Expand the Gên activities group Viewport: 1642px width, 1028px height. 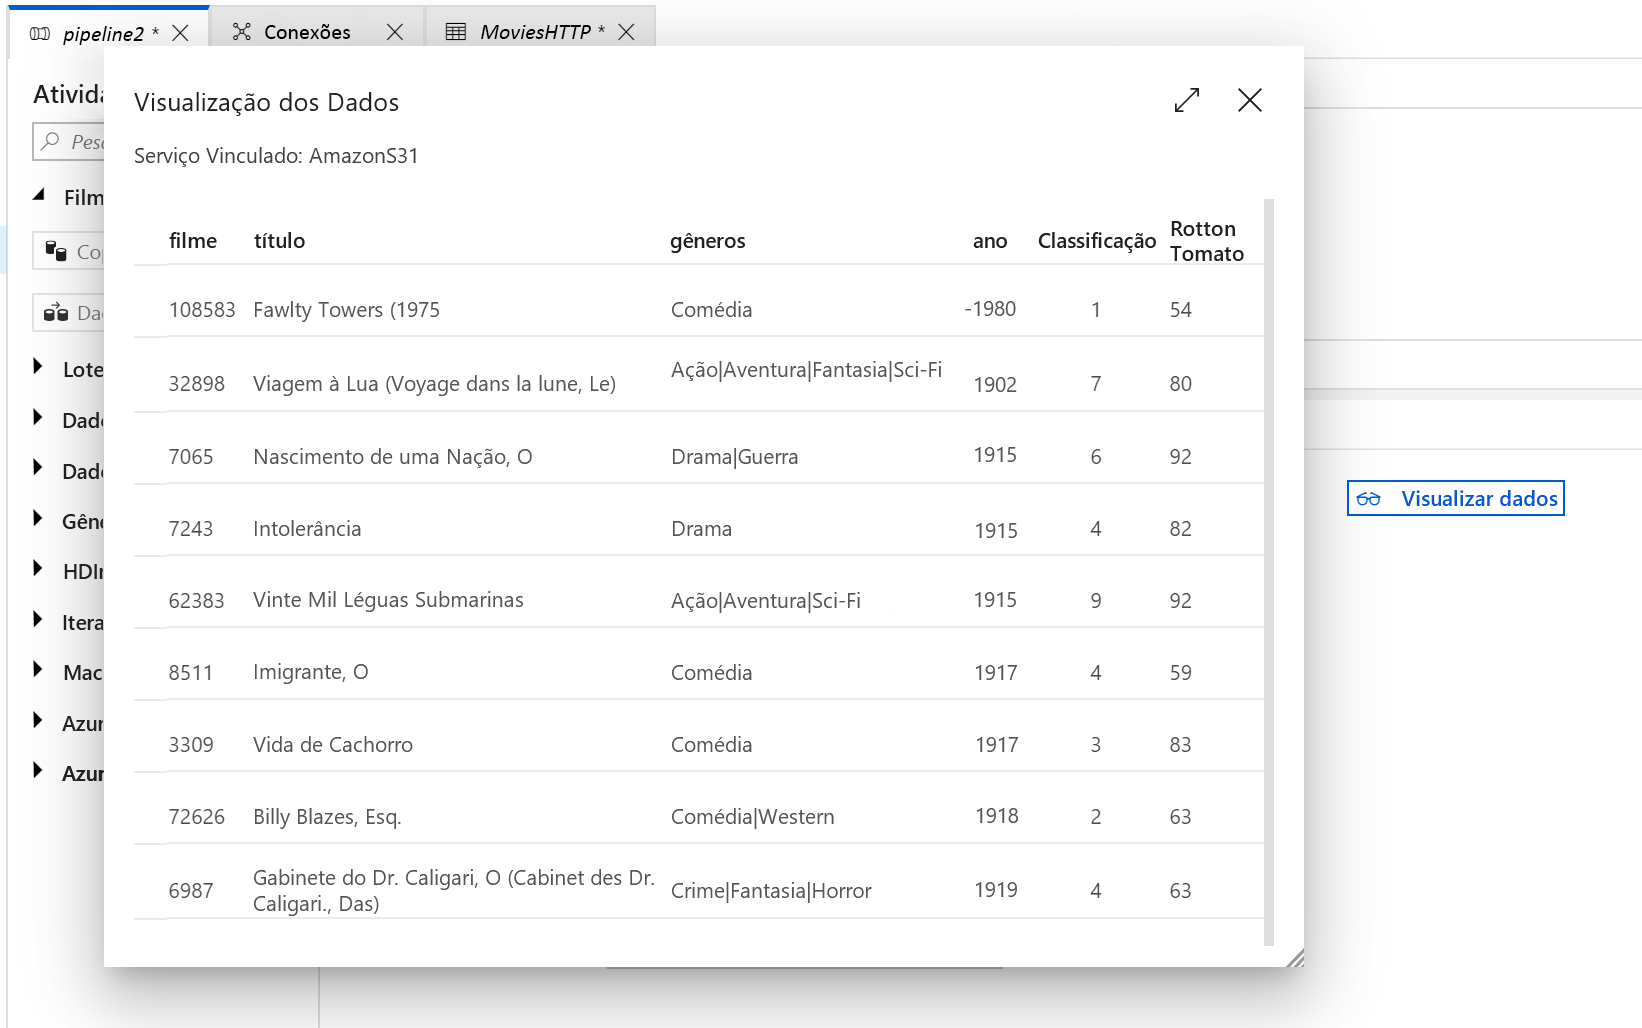pos(38,518)
